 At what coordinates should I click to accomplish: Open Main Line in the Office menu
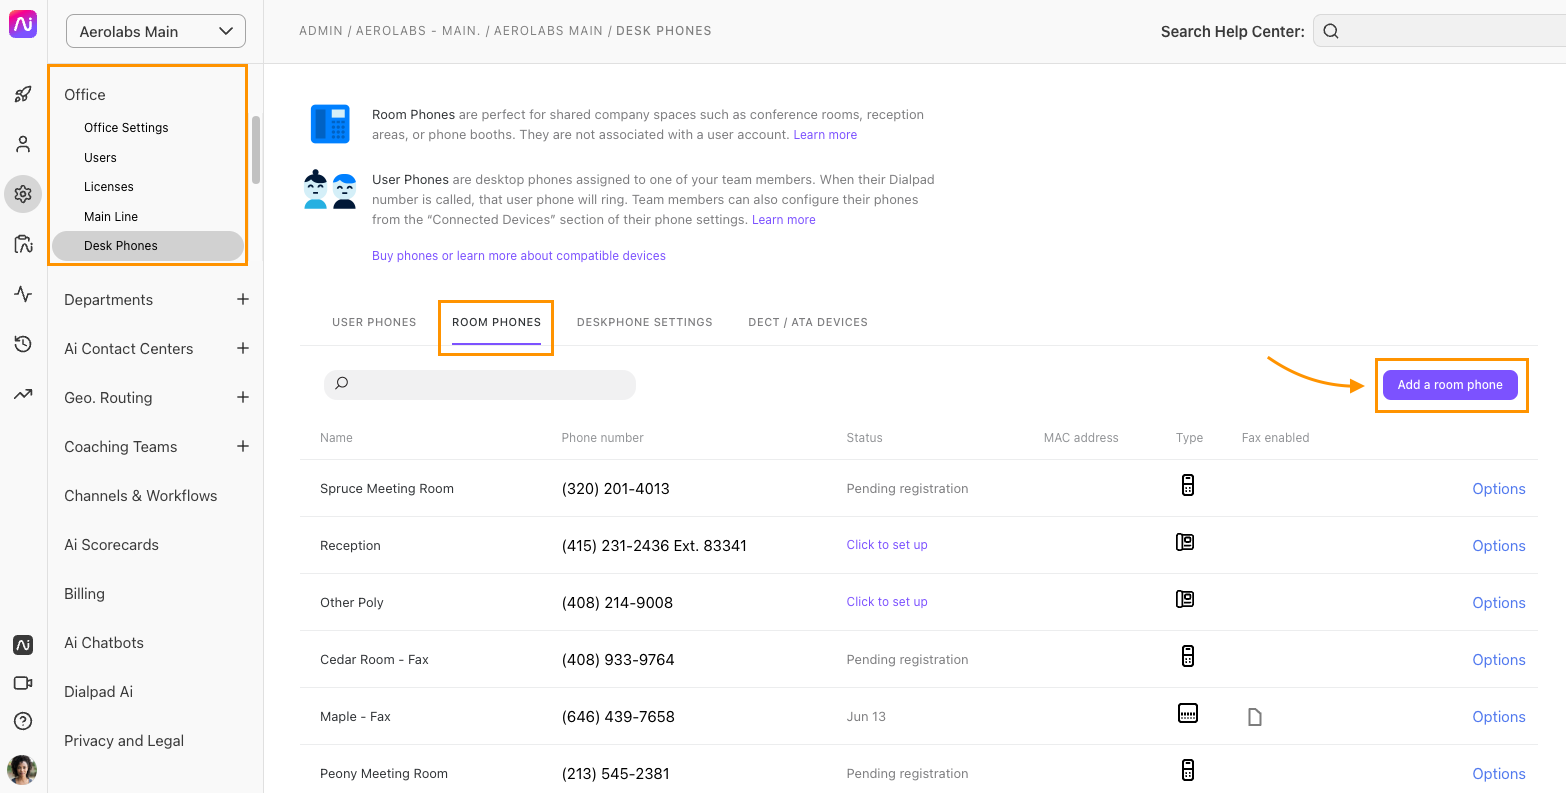111,217
